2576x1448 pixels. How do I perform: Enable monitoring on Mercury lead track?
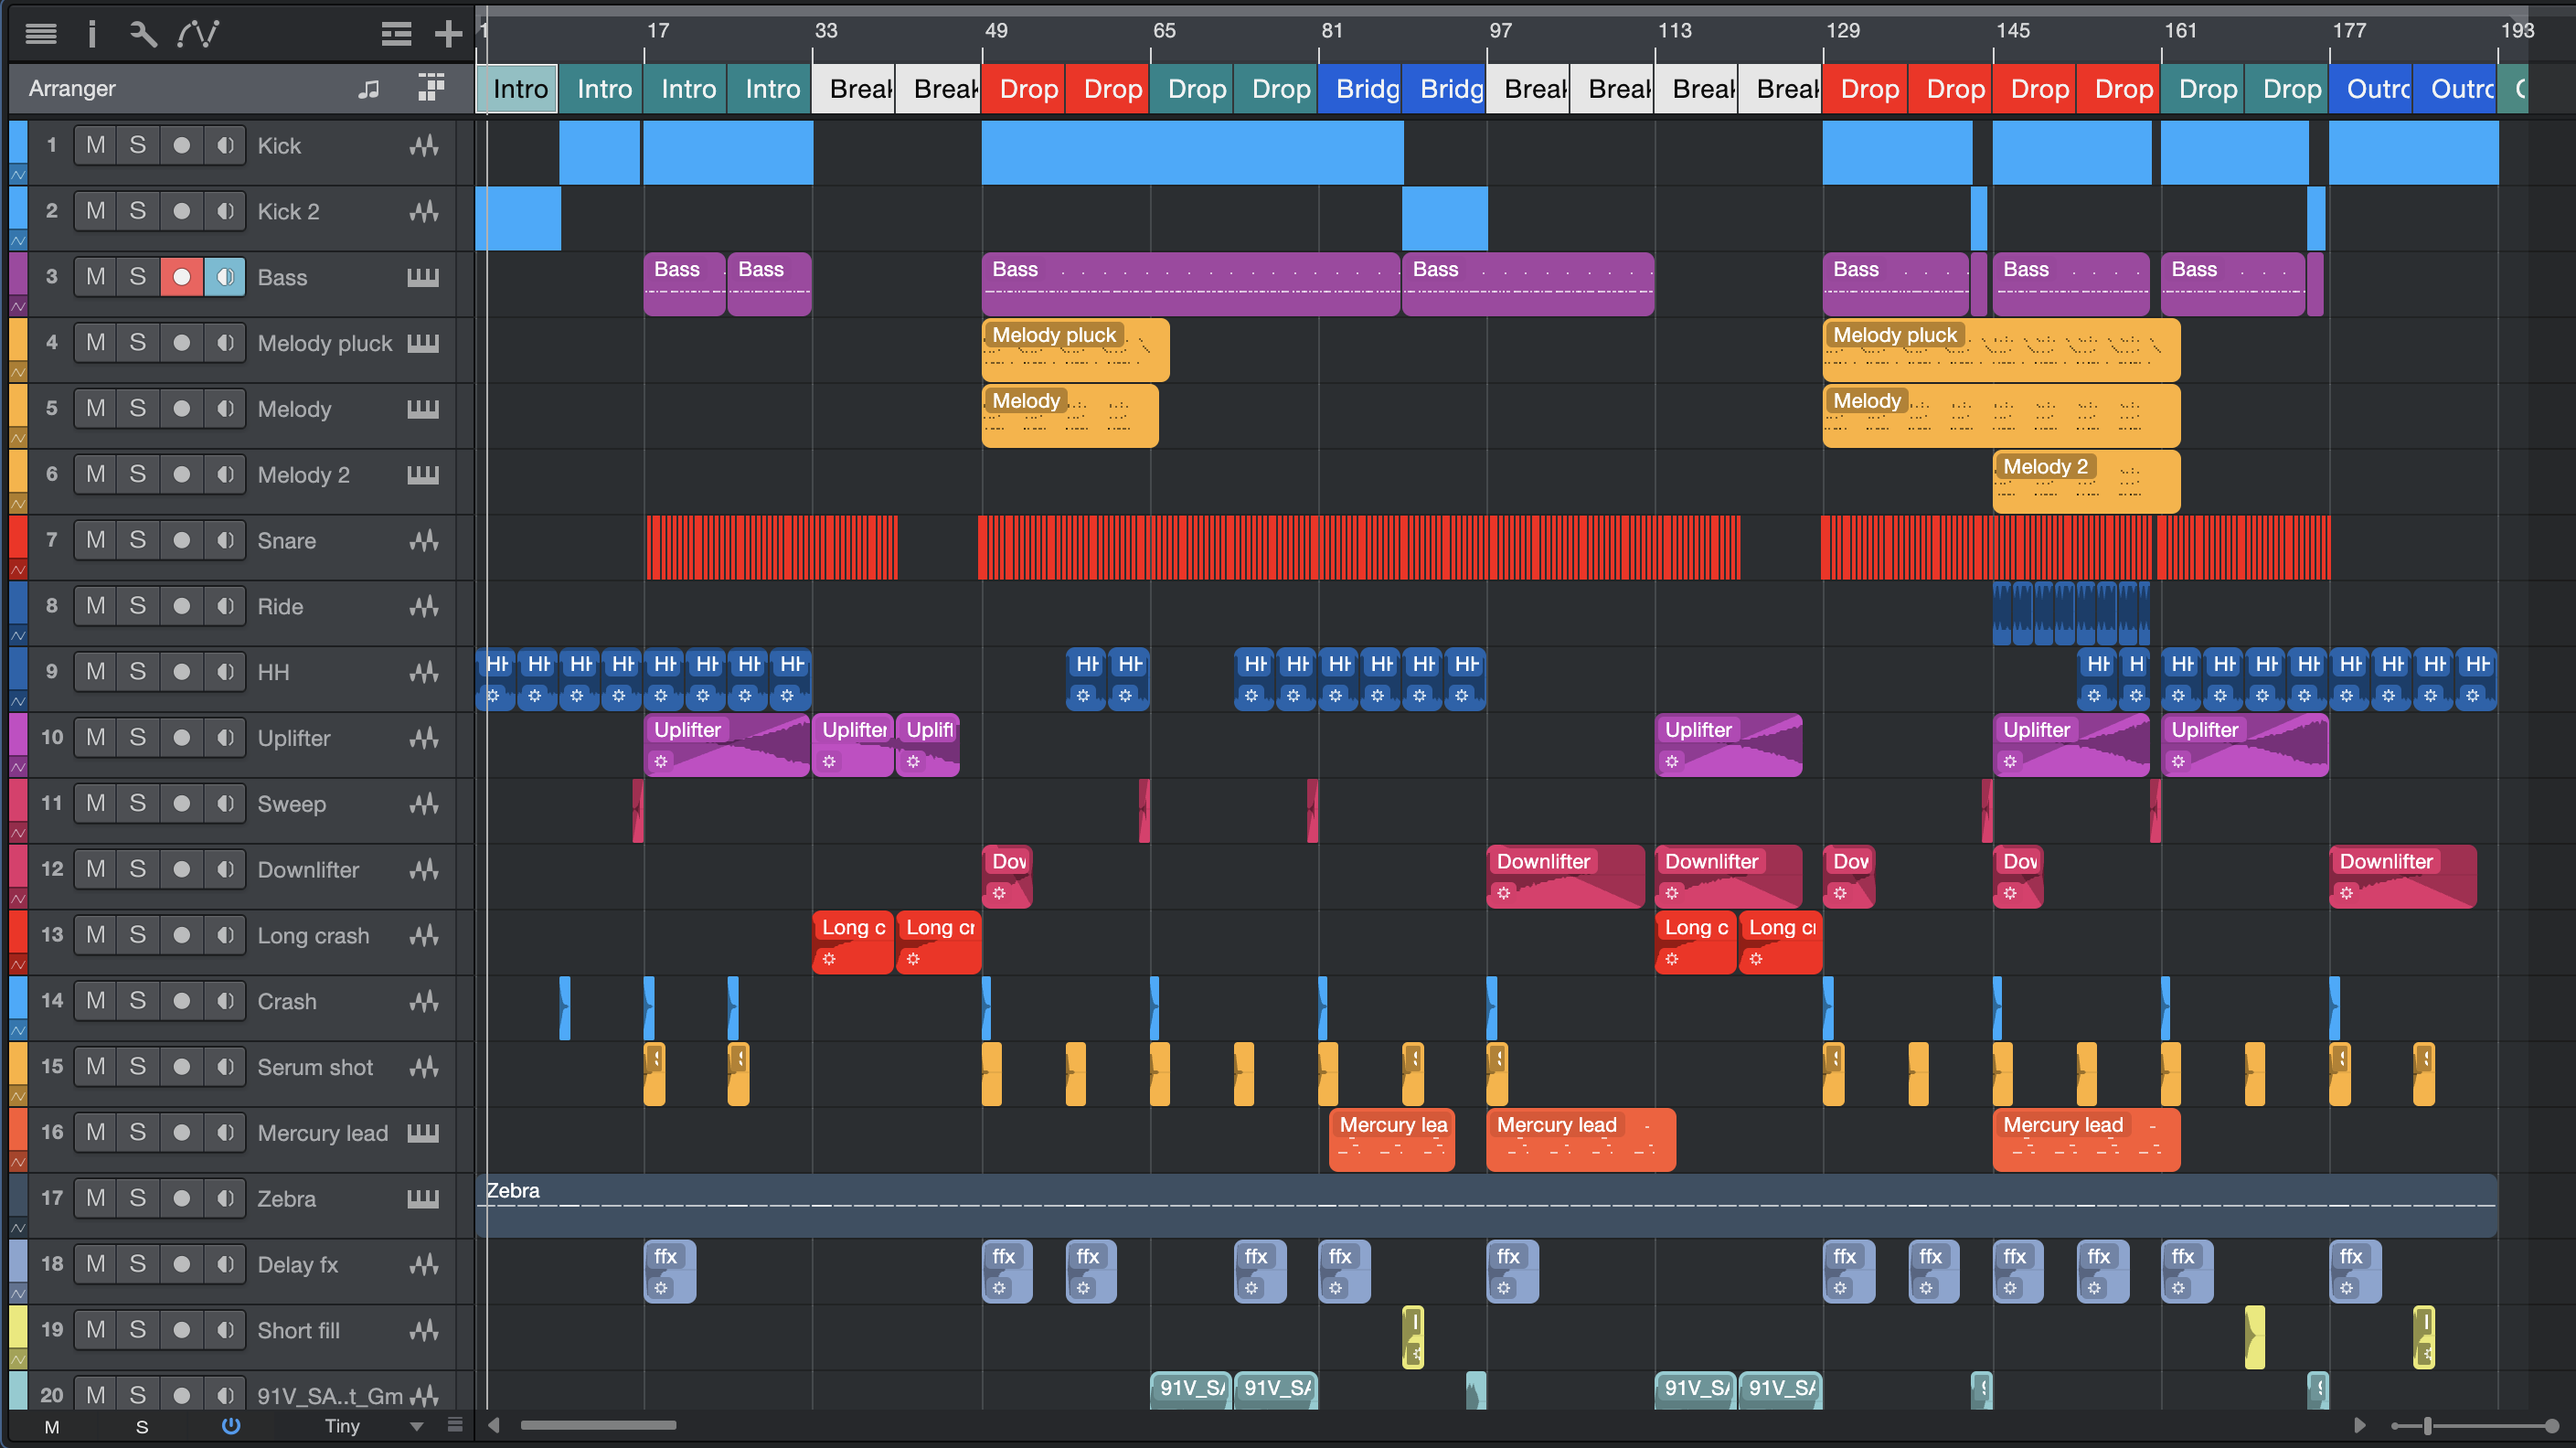click(225, 1132)
